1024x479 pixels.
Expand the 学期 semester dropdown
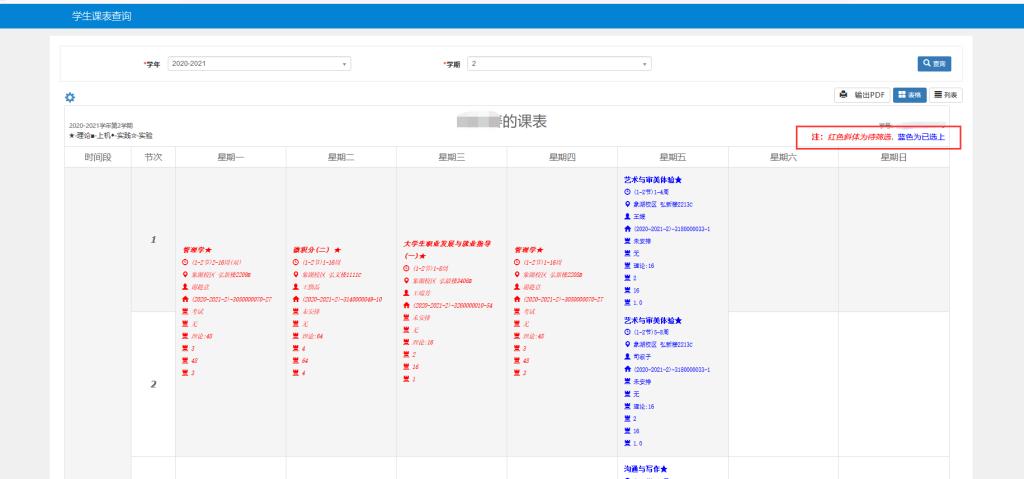coord(560,64)
